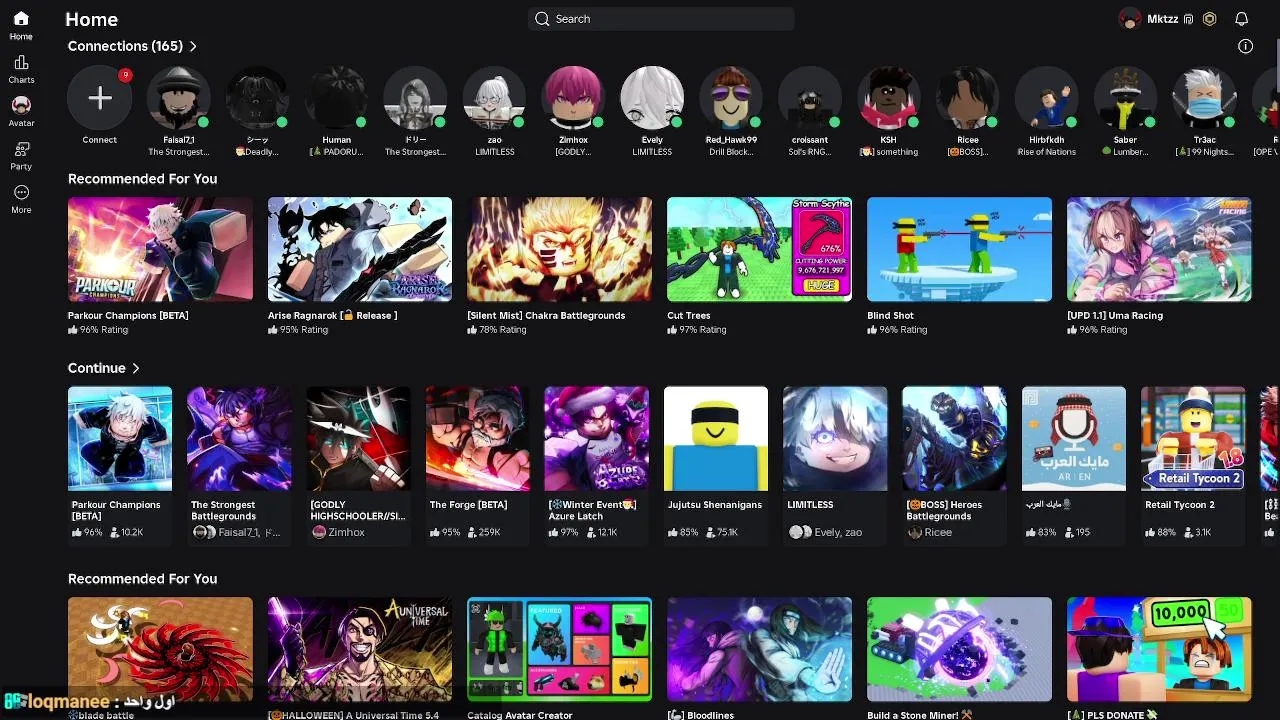Click the Blind Shot title text
The height and width of the screenshot is (720, 1280).
(891, 315)
